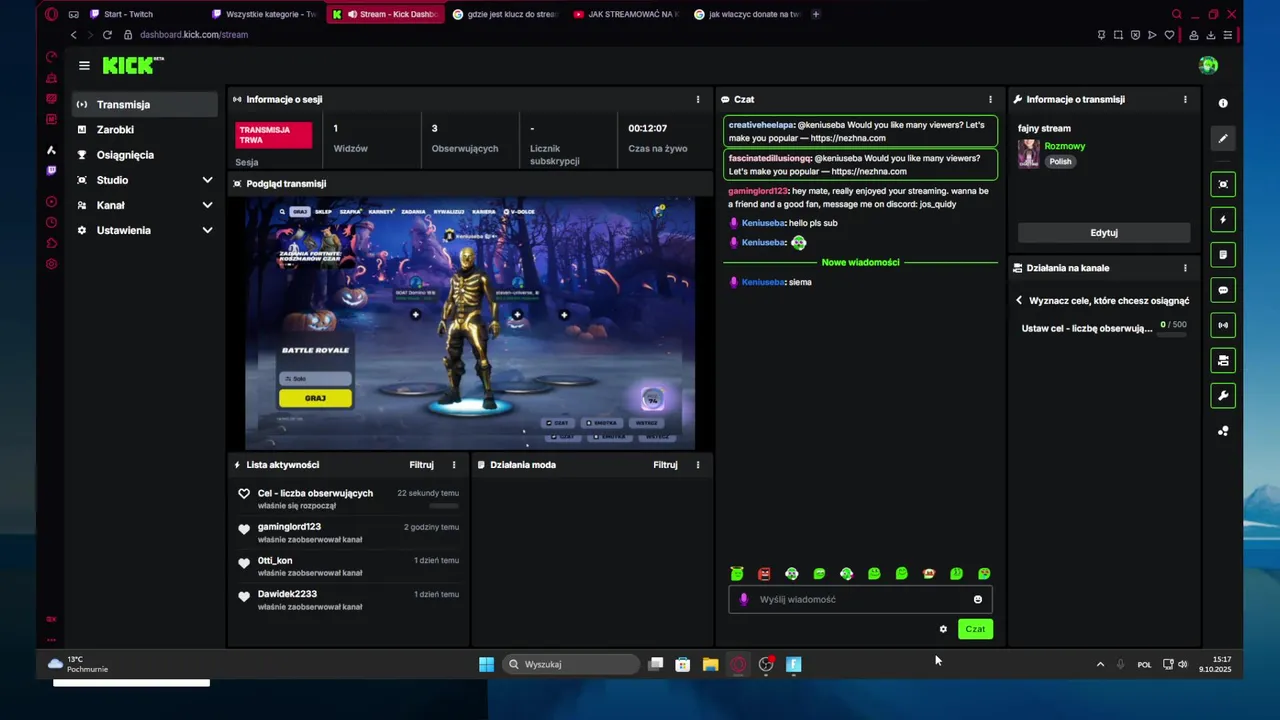This screenshot has height=720, width=1280.
Task: Click gaminglord123 in the activity list
Action: (289, 527)
